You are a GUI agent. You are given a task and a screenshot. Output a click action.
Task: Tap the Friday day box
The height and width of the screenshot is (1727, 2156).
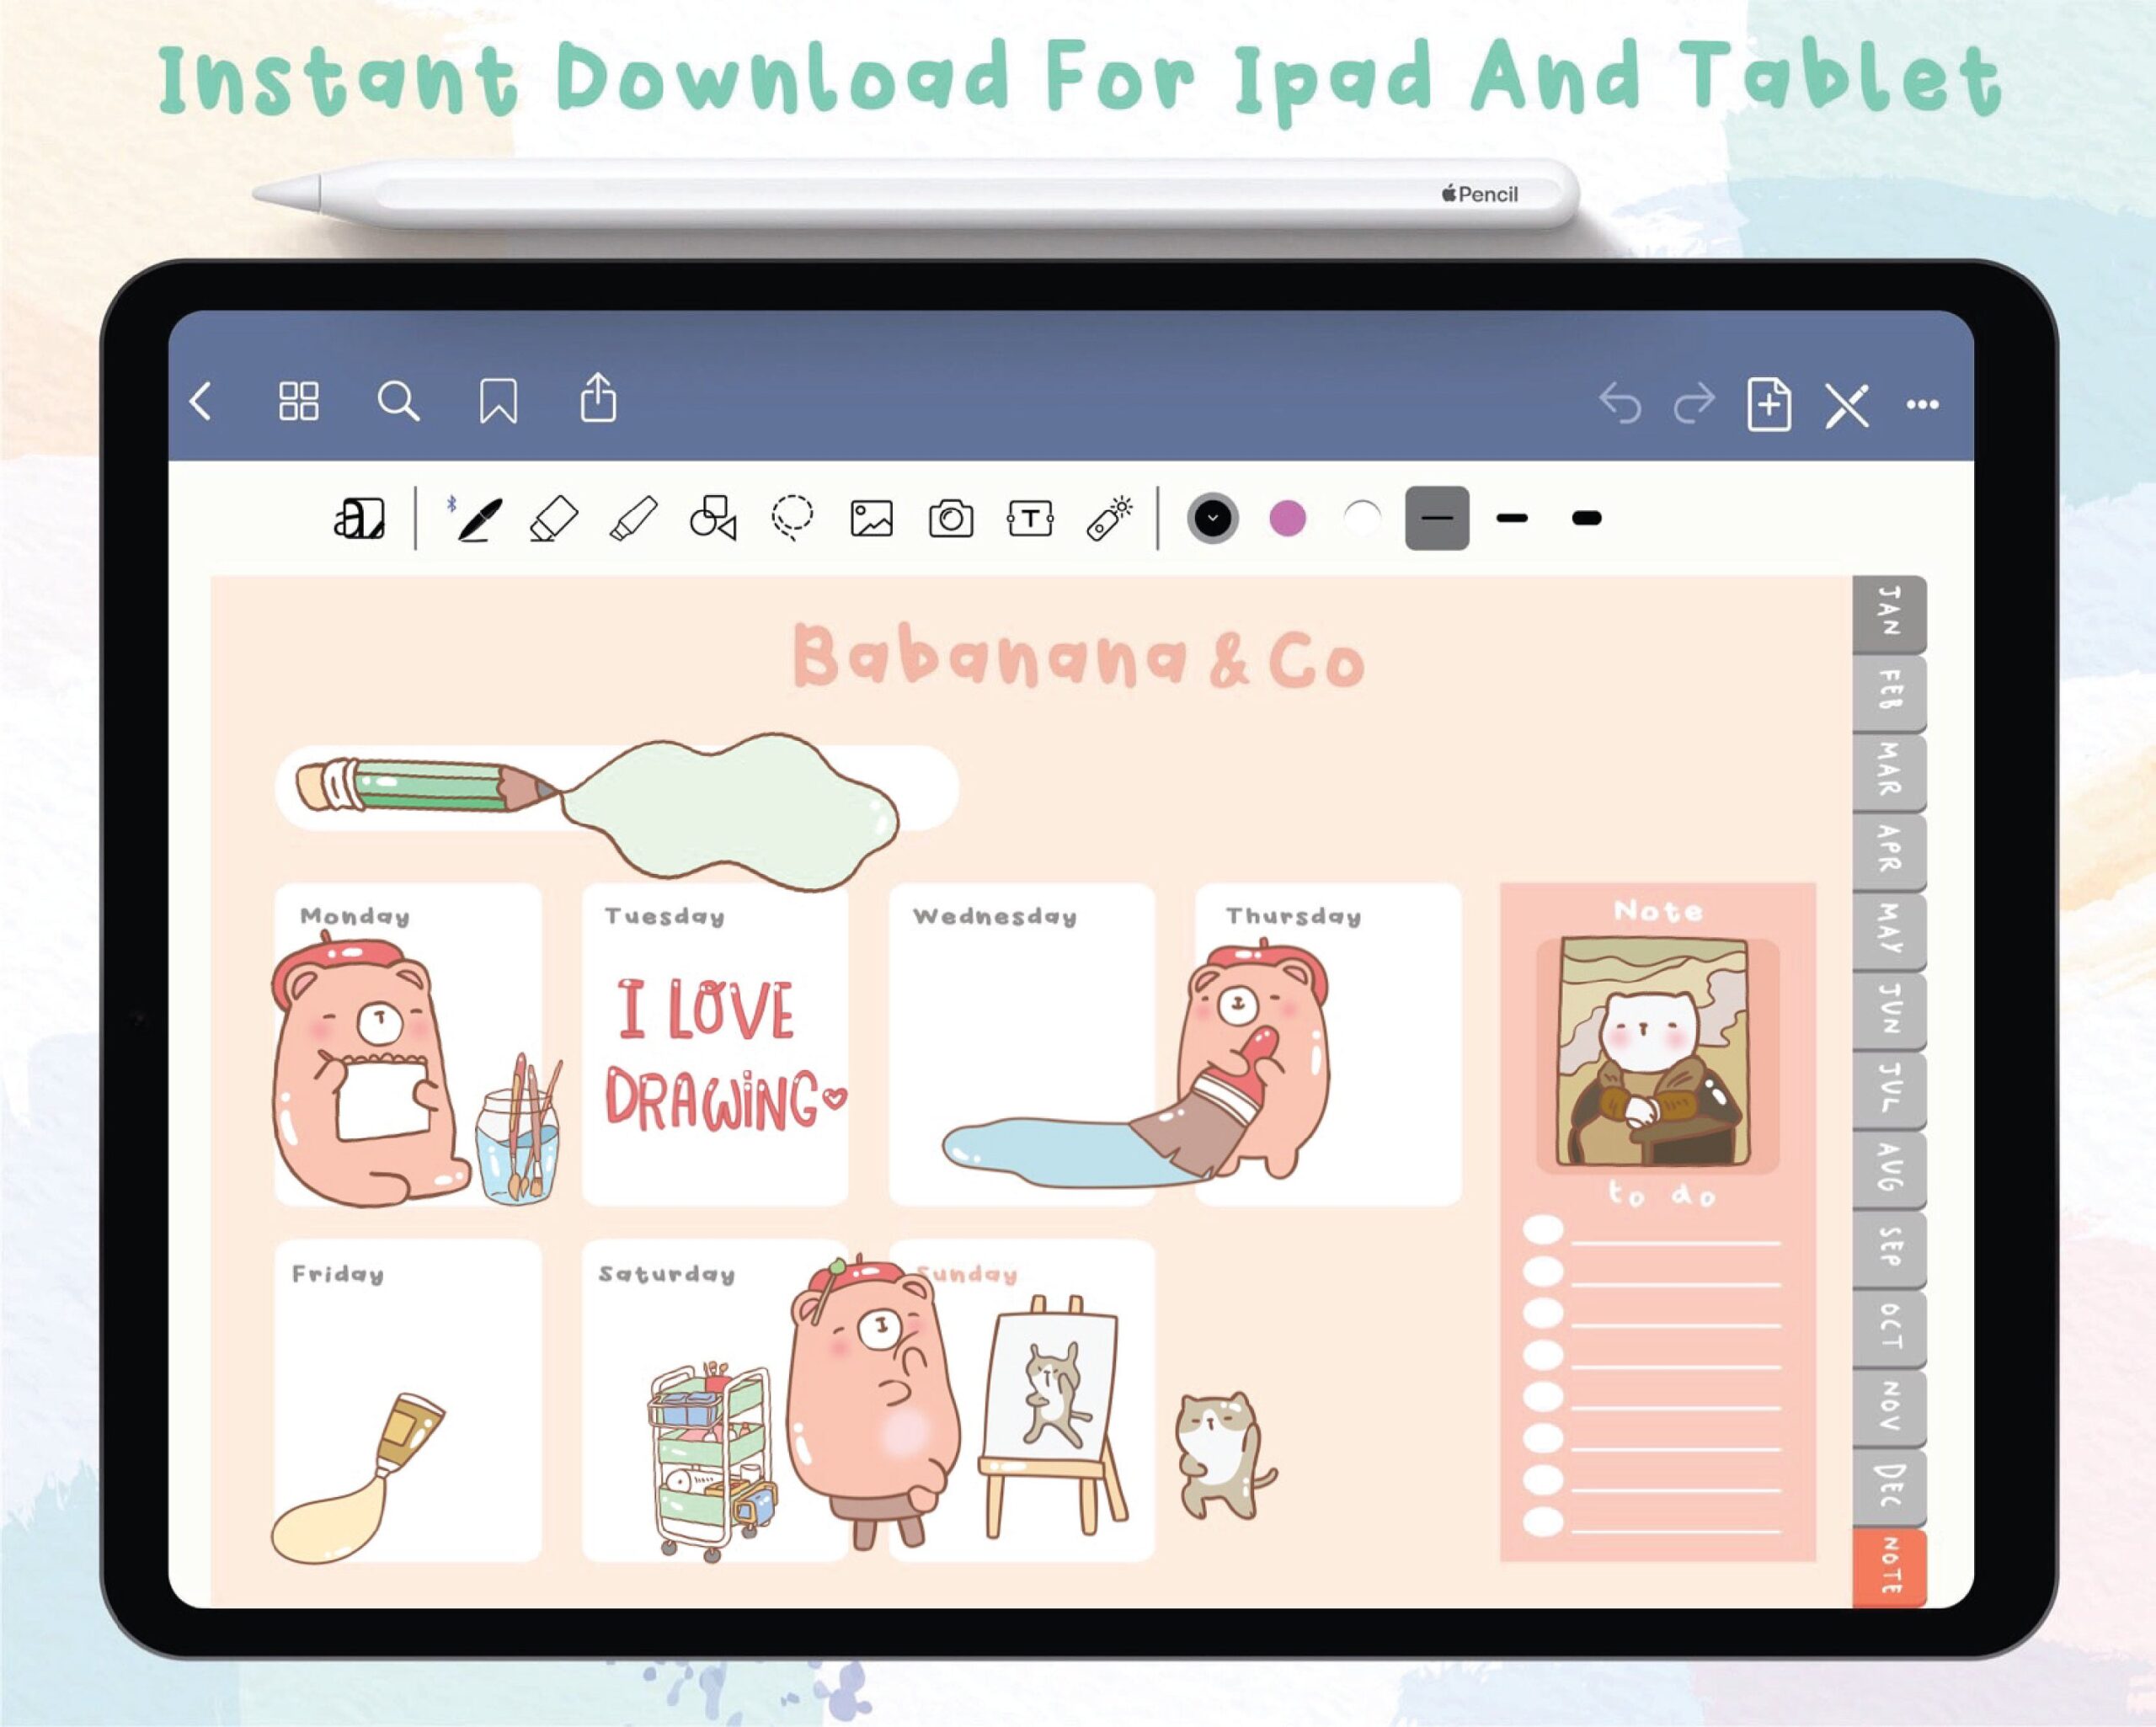pos(408,1400)
